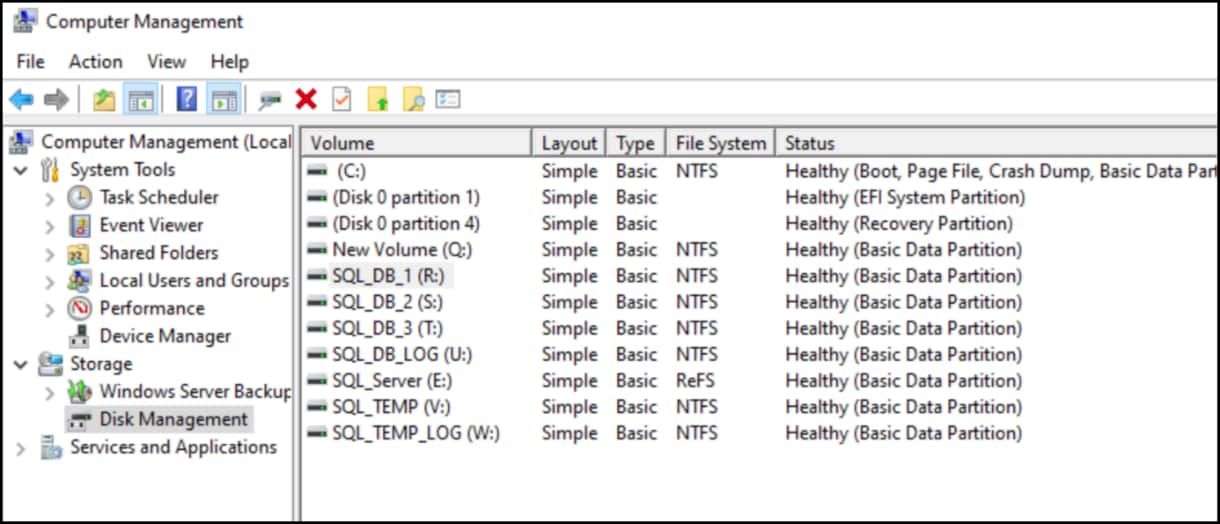Click the yellow page with green arrow icon
This screenshot has width=1220, height=524.
pos(378,99)
